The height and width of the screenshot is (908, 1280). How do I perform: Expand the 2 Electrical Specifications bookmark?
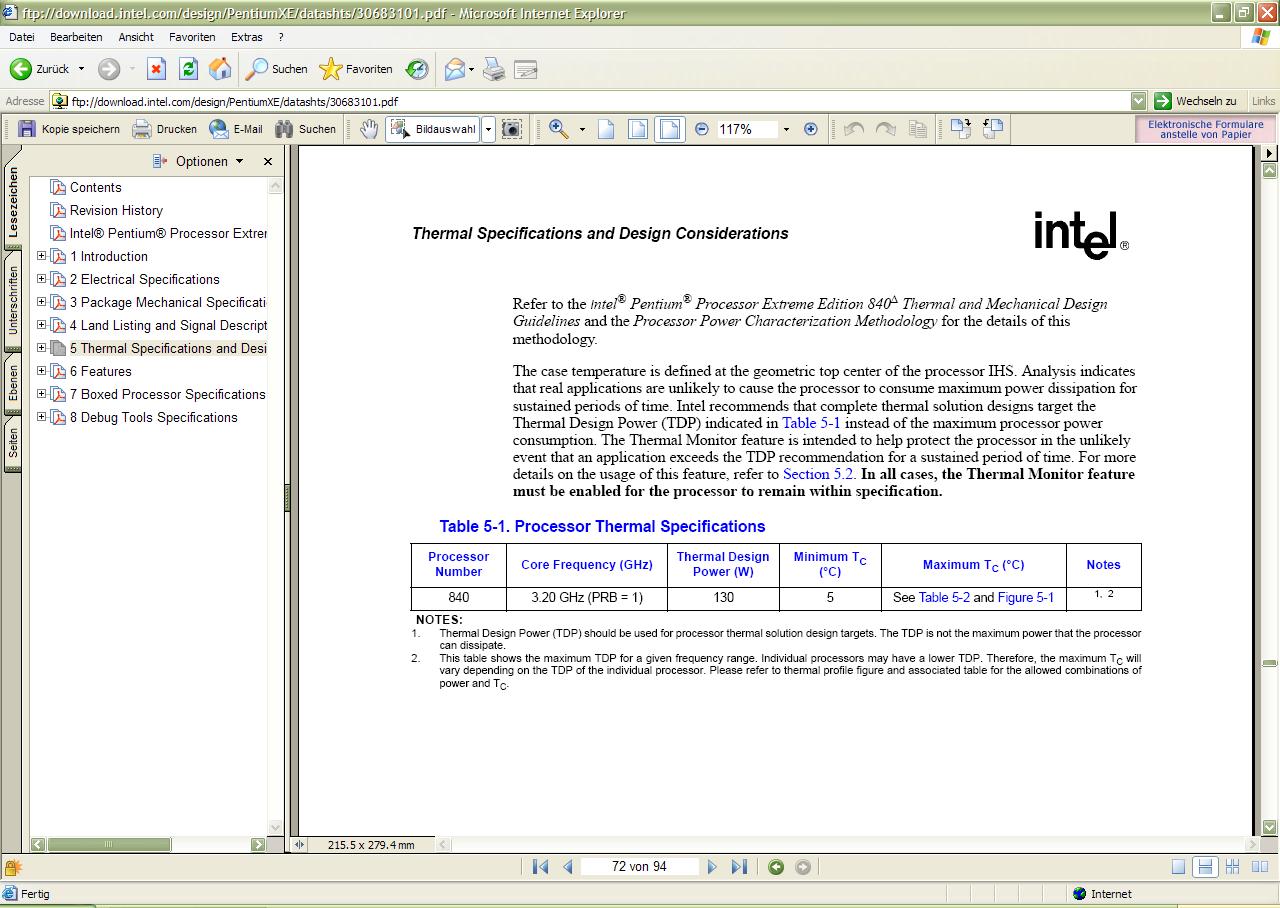pos(41,279)
